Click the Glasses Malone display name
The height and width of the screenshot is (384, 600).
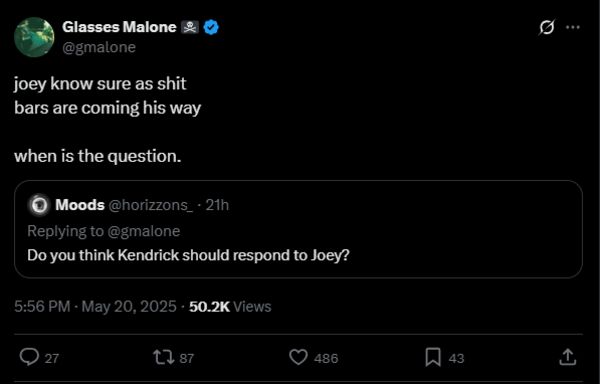click(x=119, y=27)
